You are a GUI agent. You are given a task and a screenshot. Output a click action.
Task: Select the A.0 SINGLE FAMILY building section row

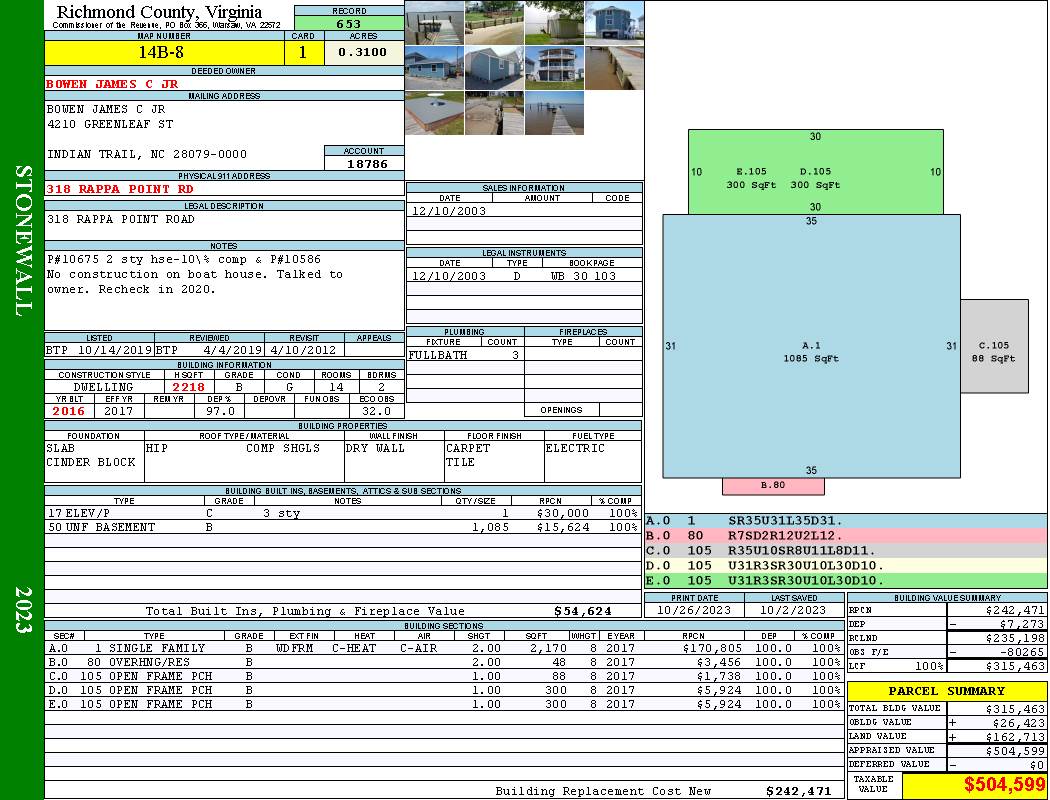pyautogui.click(x=443, y=648)
